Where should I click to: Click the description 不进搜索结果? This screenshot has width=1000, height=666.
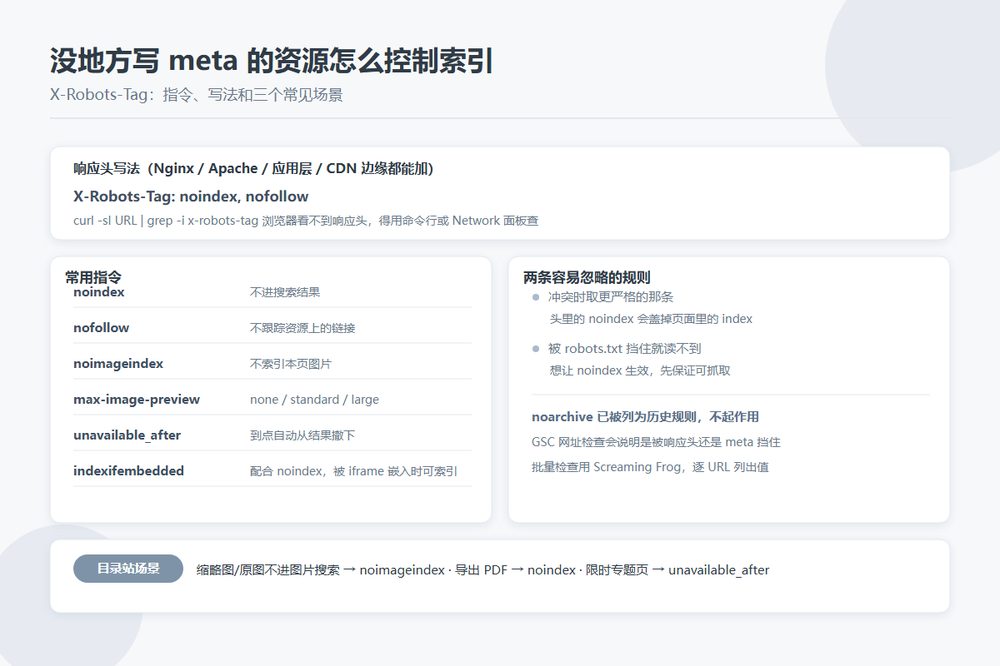click(x=285, y=292)
